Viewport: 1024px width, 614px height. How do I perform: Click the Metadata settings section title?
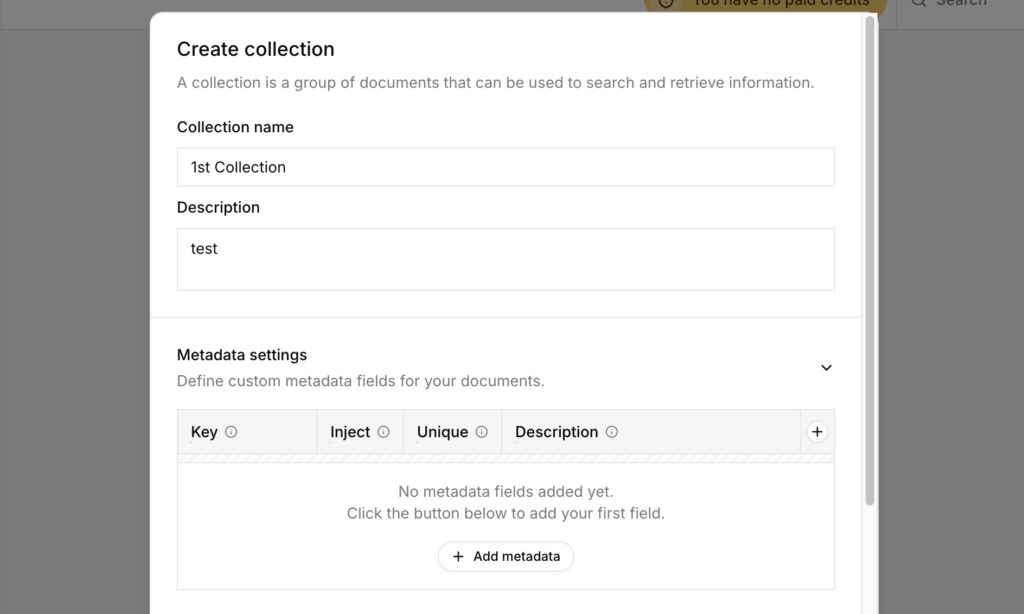[x=242, y=355]
